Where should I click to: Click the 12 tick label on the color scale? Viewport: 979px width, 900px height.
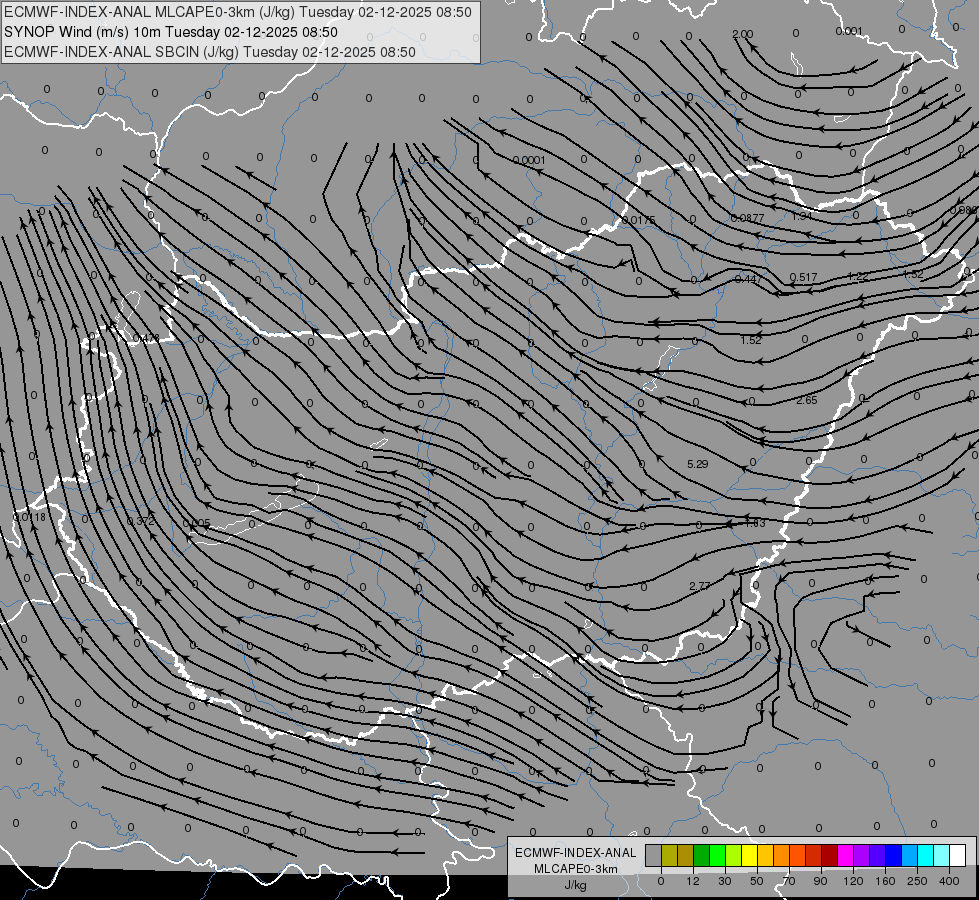pyautogui.click(x=693, y=881)
